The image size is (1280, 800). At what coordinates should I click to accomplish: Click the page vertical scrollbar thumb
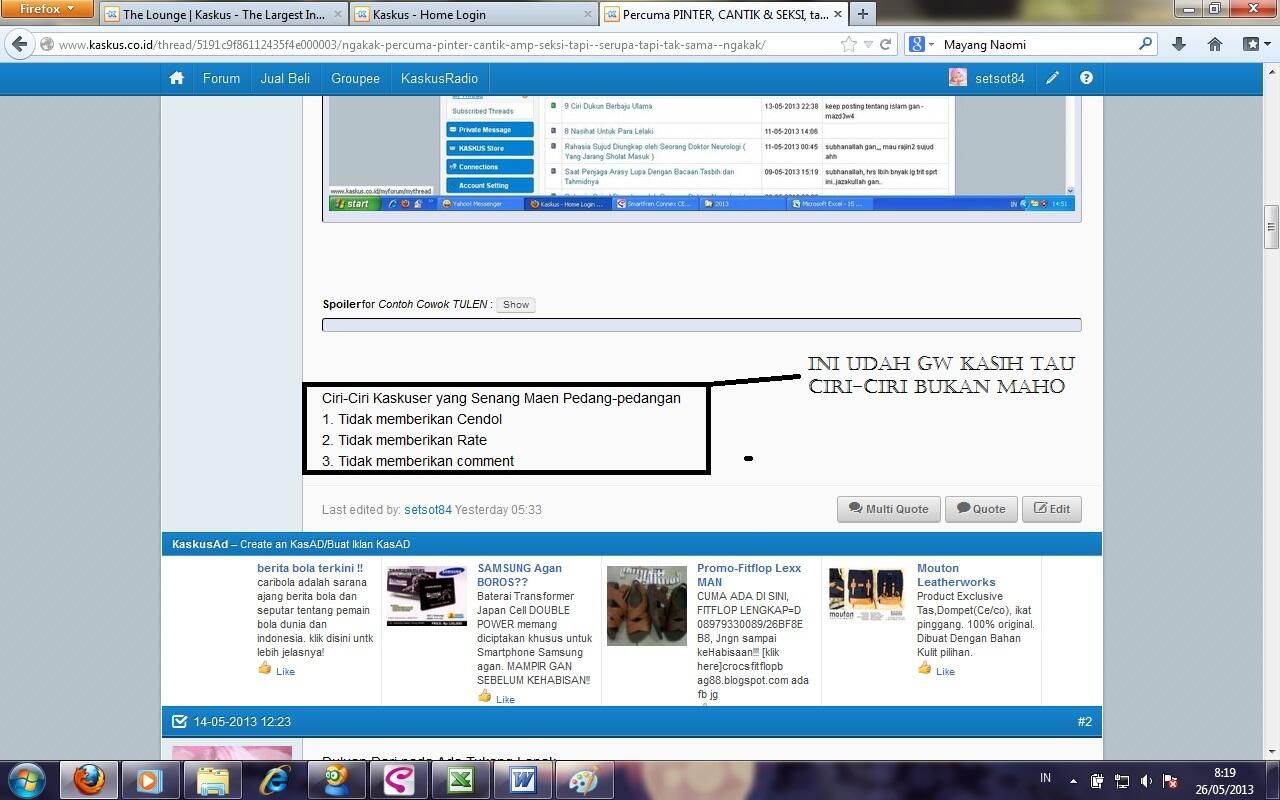1272,227
